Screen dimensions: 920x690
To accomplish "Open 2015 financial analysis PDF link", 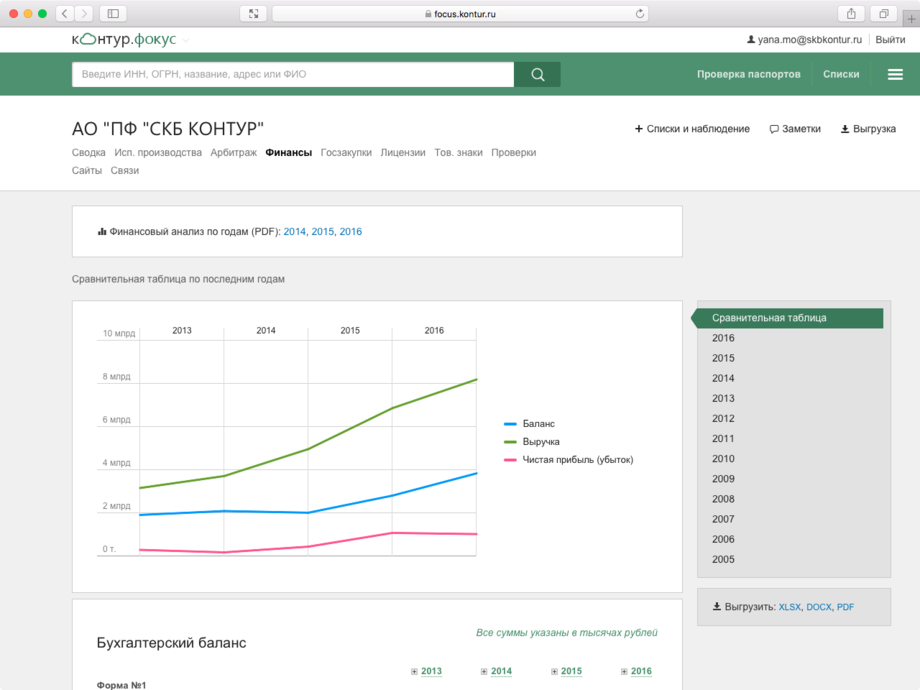I will coord(323,232).
